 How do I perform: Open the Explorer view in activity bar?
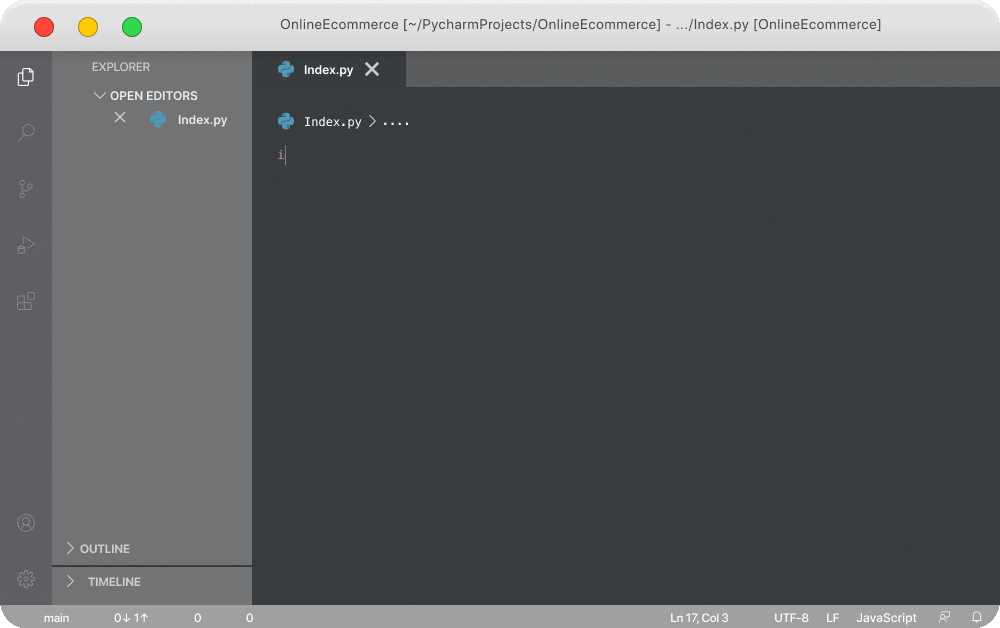tap(26, 77)
